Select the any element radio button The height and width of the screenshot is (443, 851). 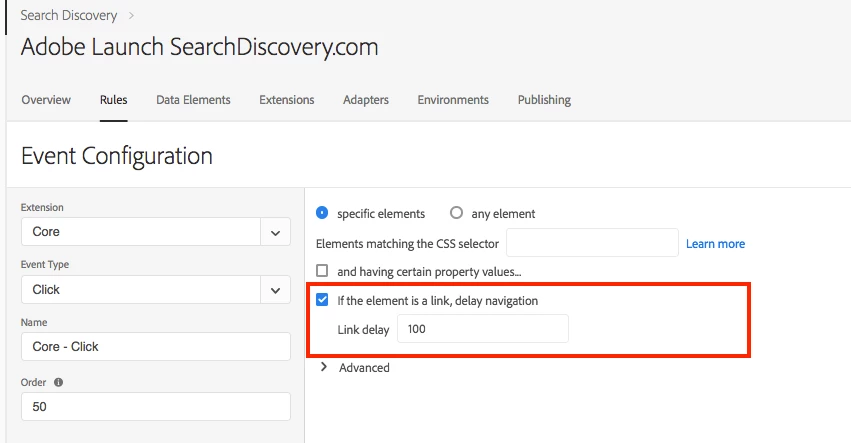456,213
